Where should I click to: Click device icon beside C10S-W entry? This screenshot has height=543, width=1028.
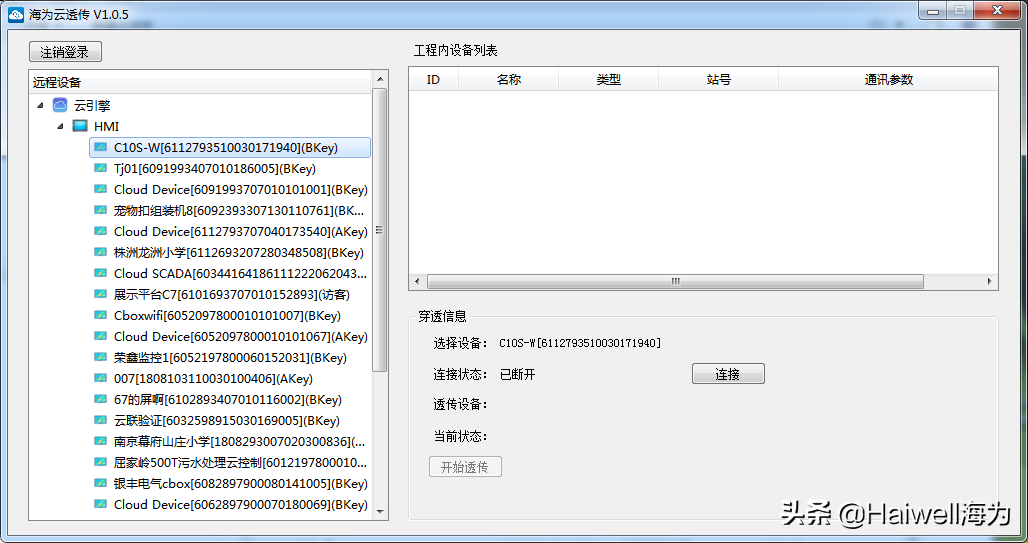coord(100,147)
